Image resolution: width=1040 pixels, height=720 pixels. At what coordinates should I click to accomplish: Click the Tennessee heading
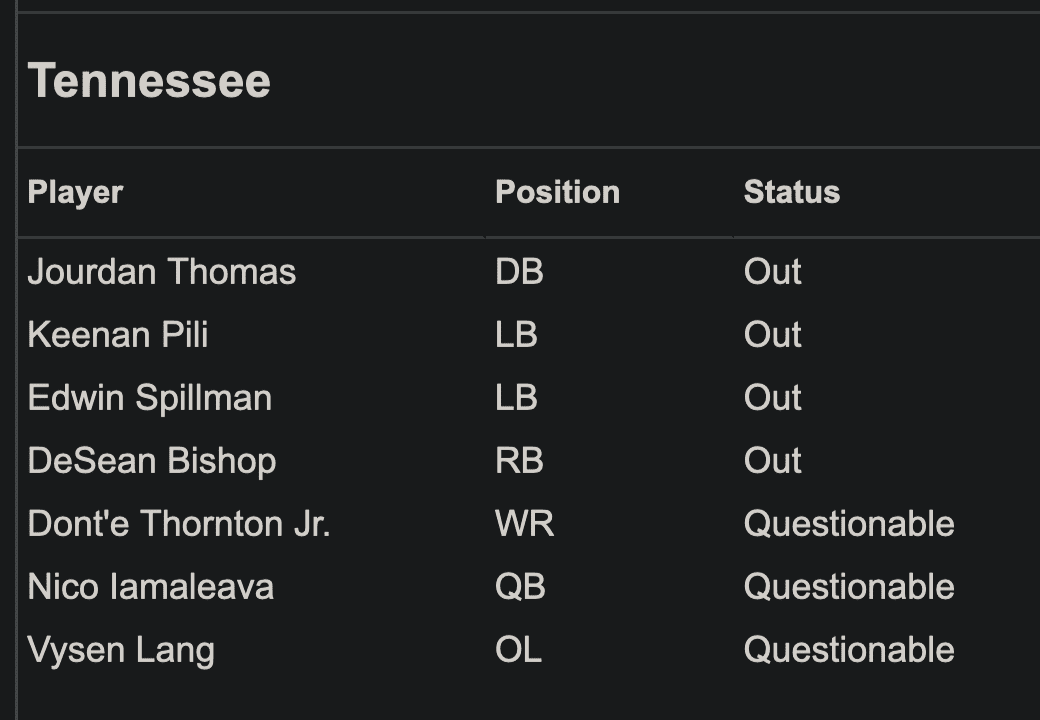coord(149,80)
